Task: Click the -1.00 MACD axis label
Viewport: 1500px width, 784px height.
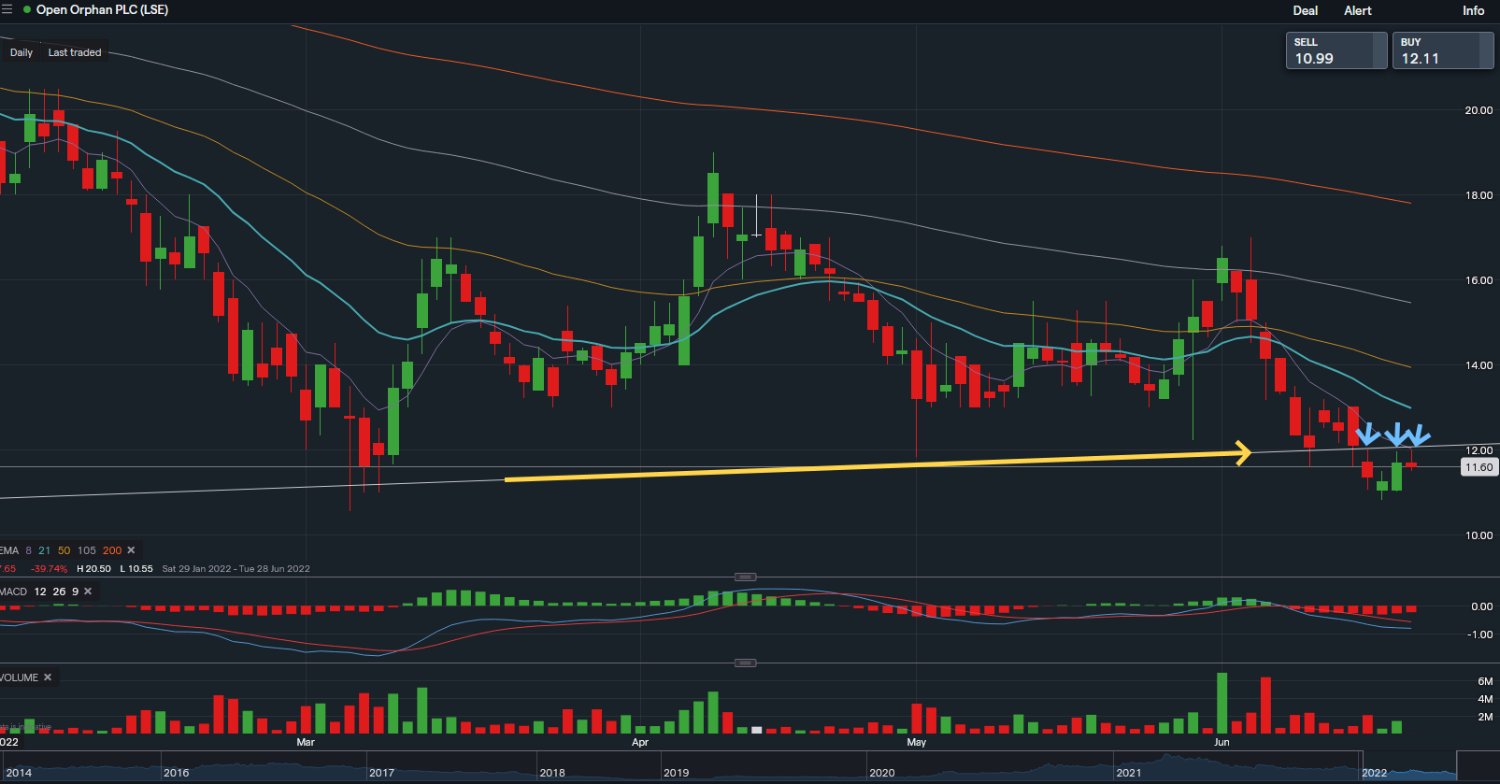Action: pos(1480,634)
